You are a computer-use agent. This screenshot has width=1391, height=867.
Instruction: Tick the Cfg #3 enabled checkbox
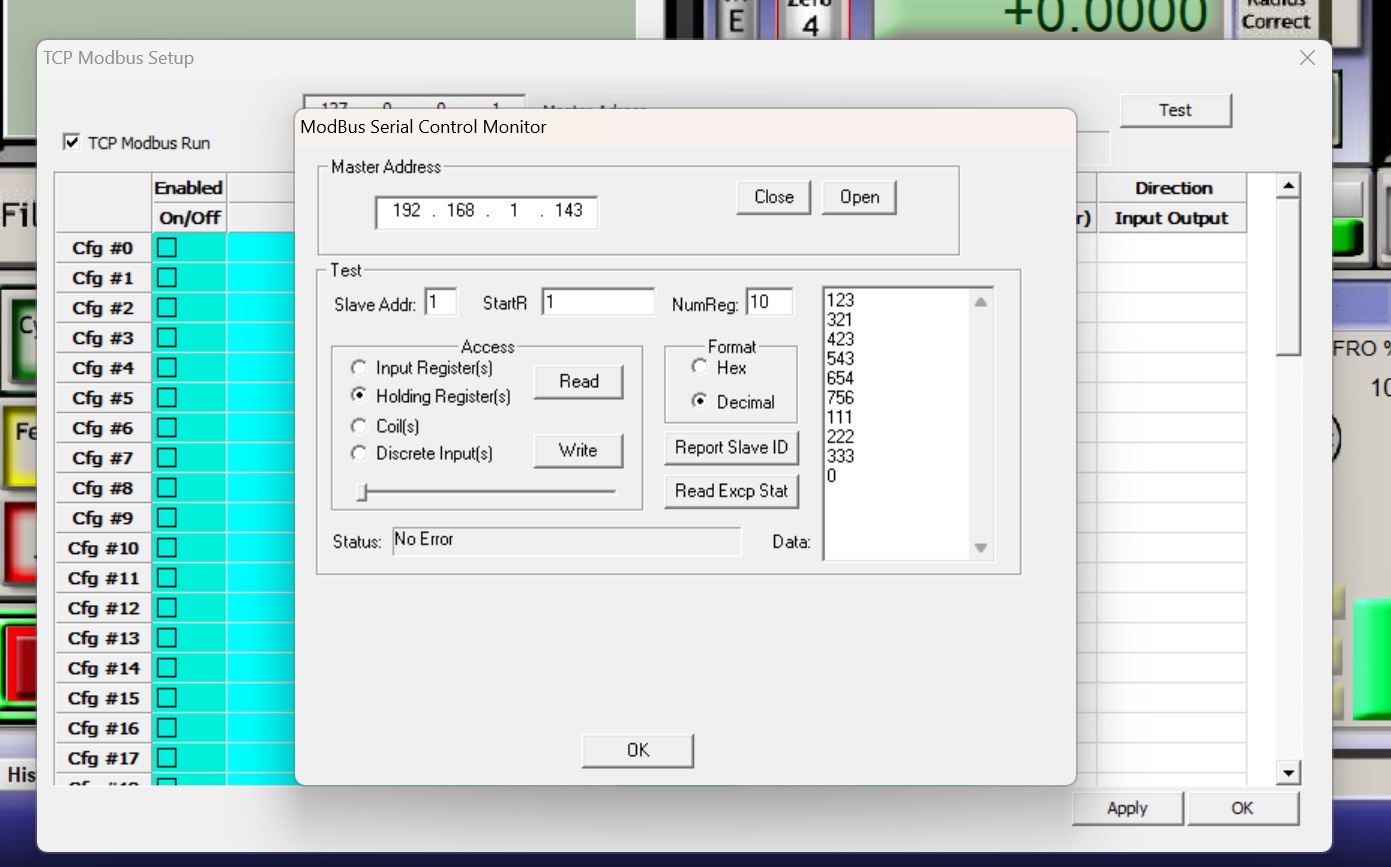point(167,338)
